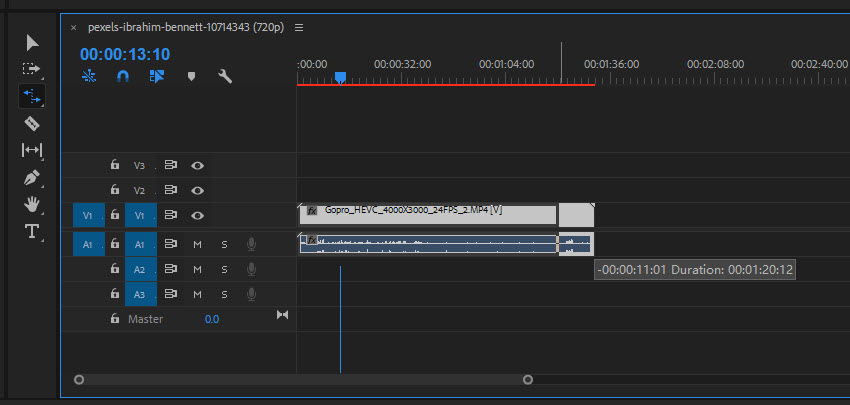Toggle sync lock on A2
The width and height of the screenshot is (850, 405).
point(171,269)
